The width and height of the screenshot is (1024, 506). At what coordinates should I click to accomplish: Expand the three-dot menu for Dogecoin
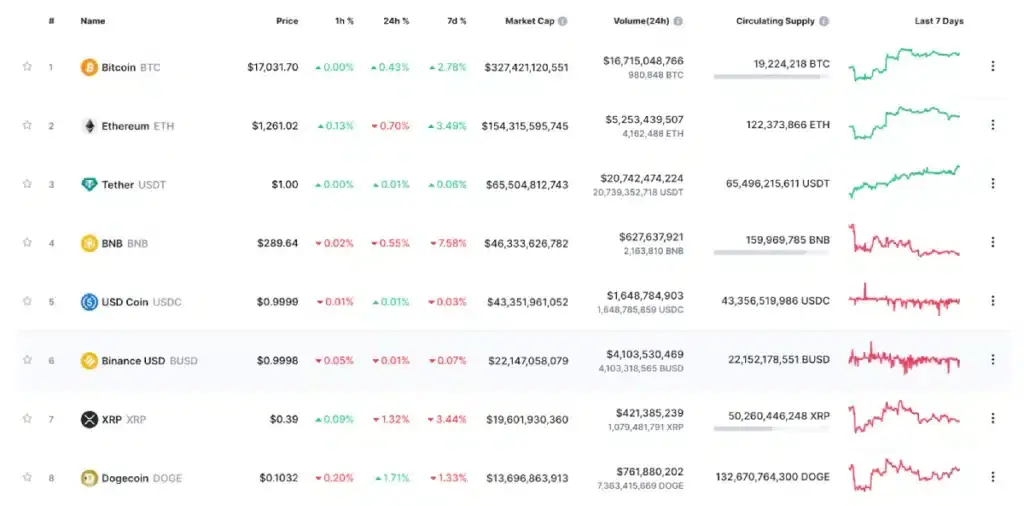click(x=992, y=477)
